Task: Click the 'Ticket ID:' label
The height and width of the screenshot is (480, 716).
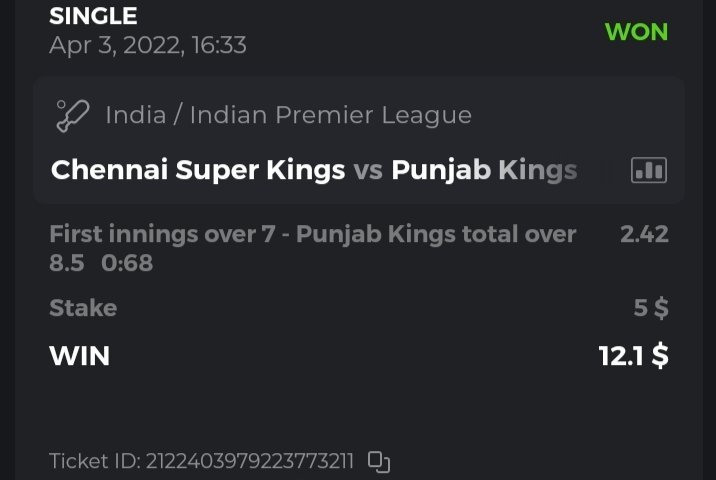Action: [x=95, y=461]
